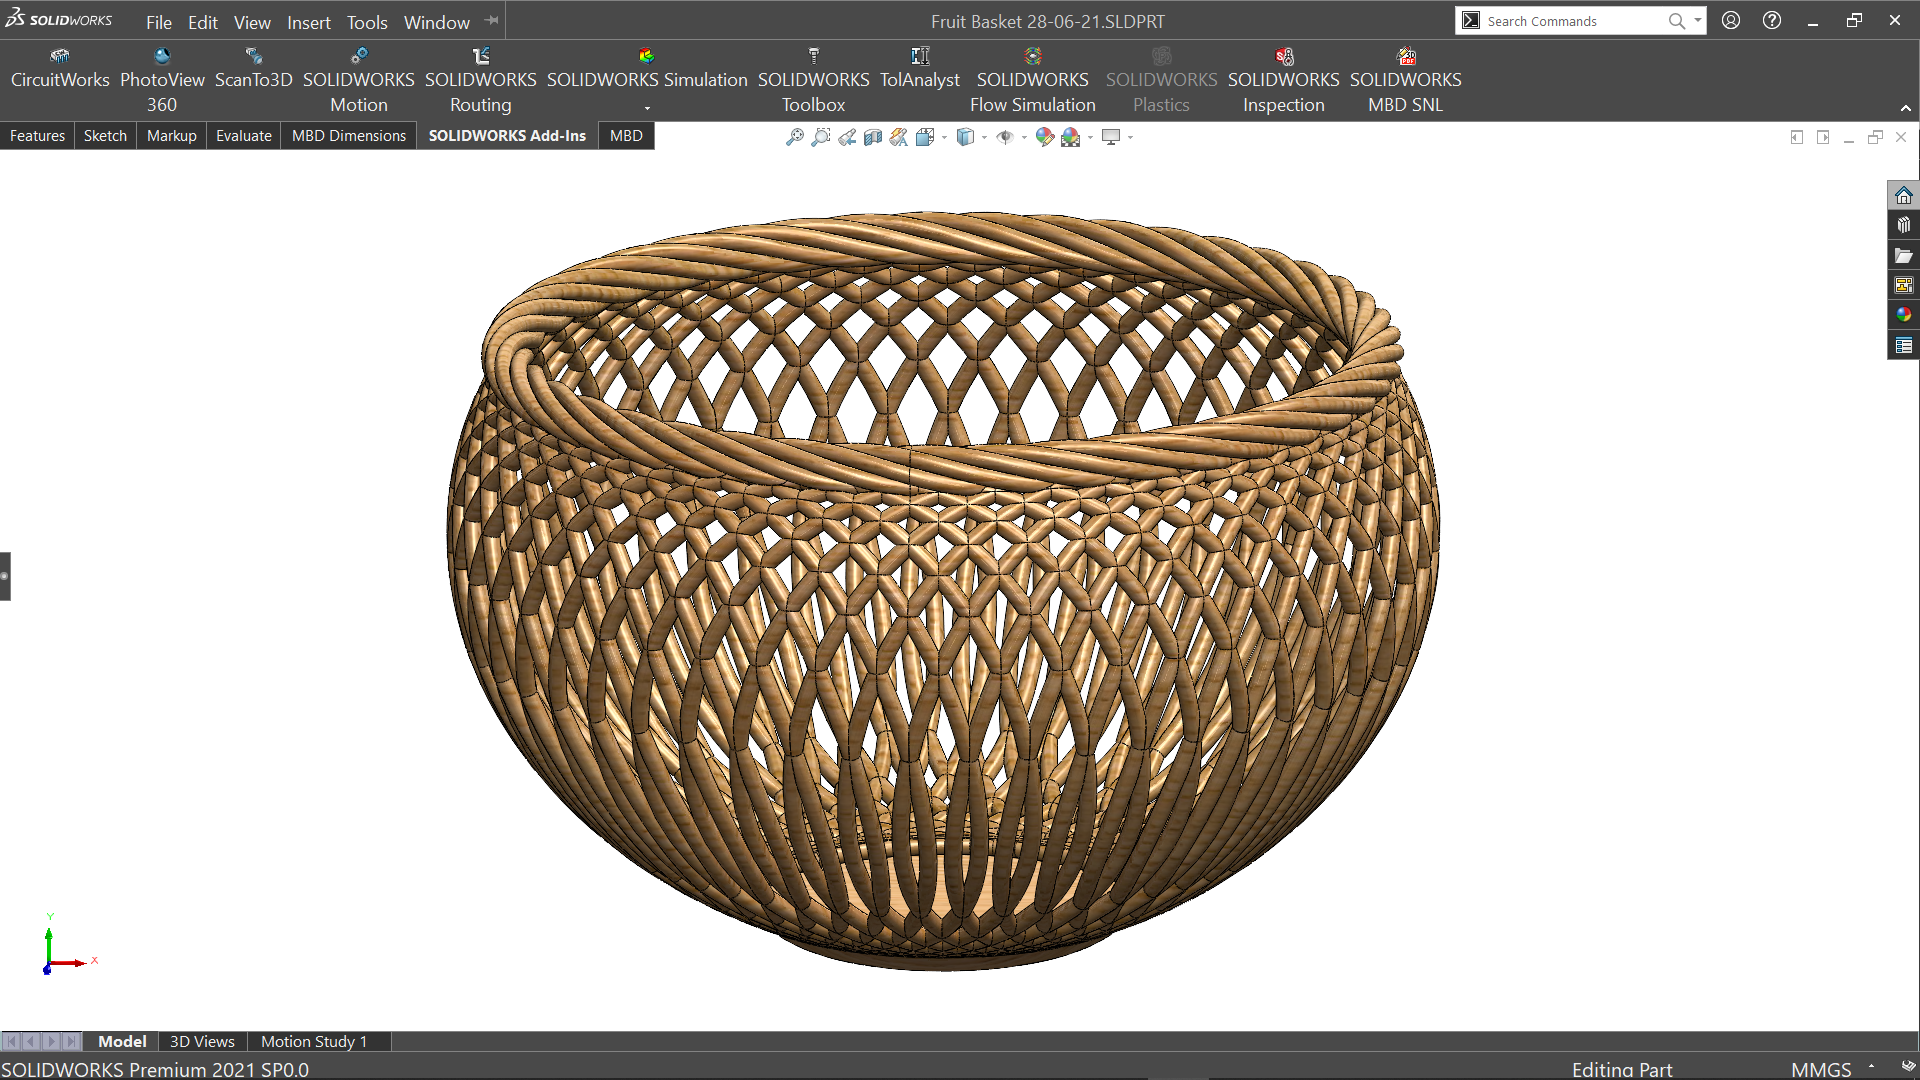Switch to Motion Study 1 tab
Viewport: 1920px width, 1080px height.
314,1041
